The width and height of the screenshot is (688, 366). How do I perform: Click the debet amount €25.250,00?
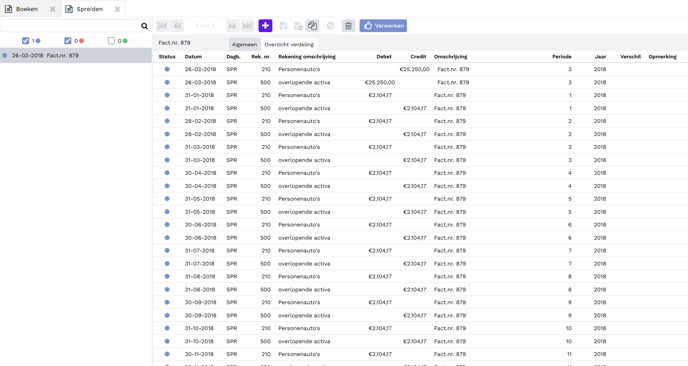coord(380,83)
